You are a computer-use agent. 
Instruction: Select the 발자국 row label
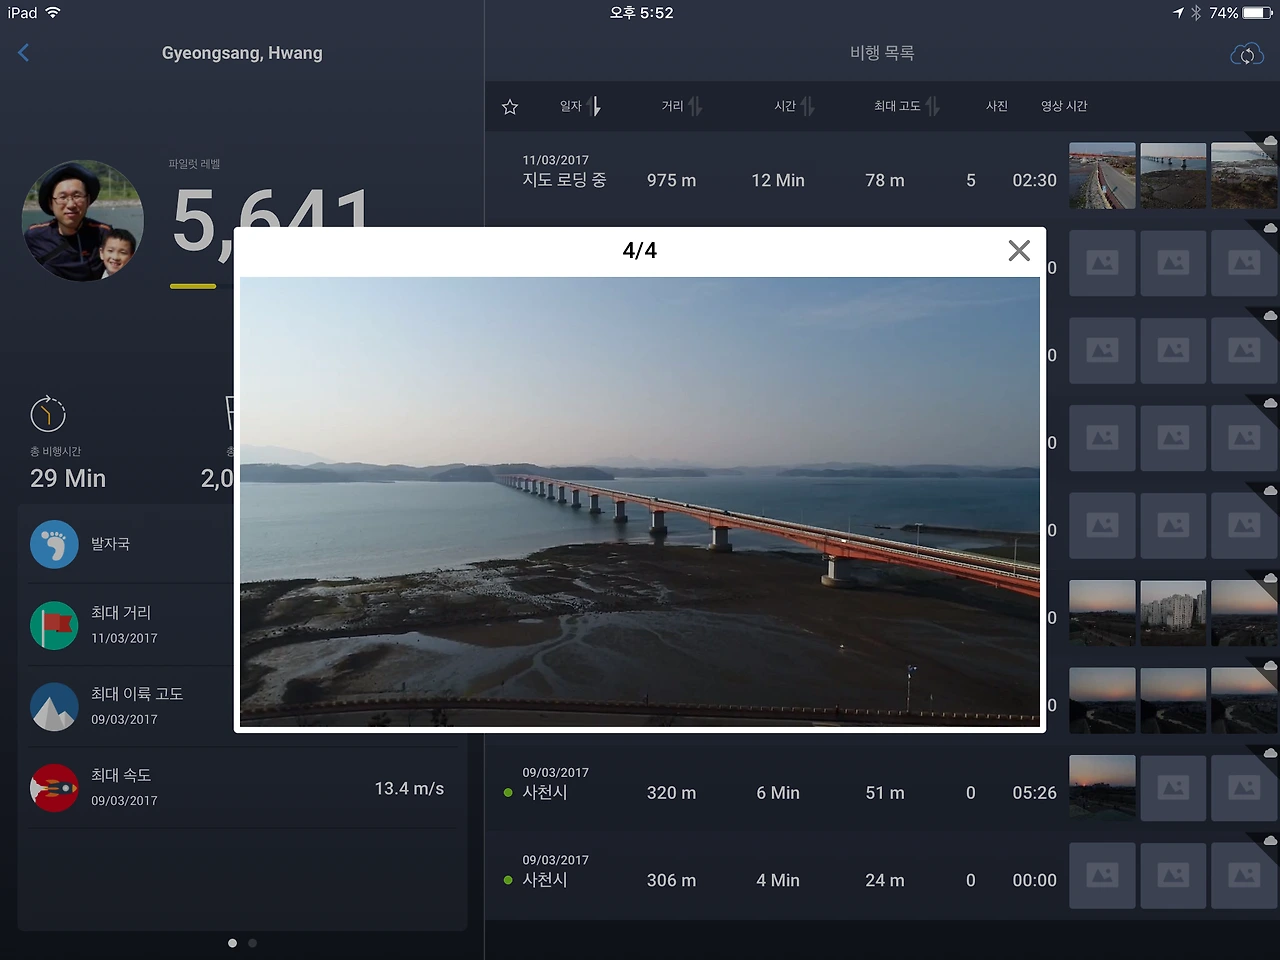[x=110, y=544]
